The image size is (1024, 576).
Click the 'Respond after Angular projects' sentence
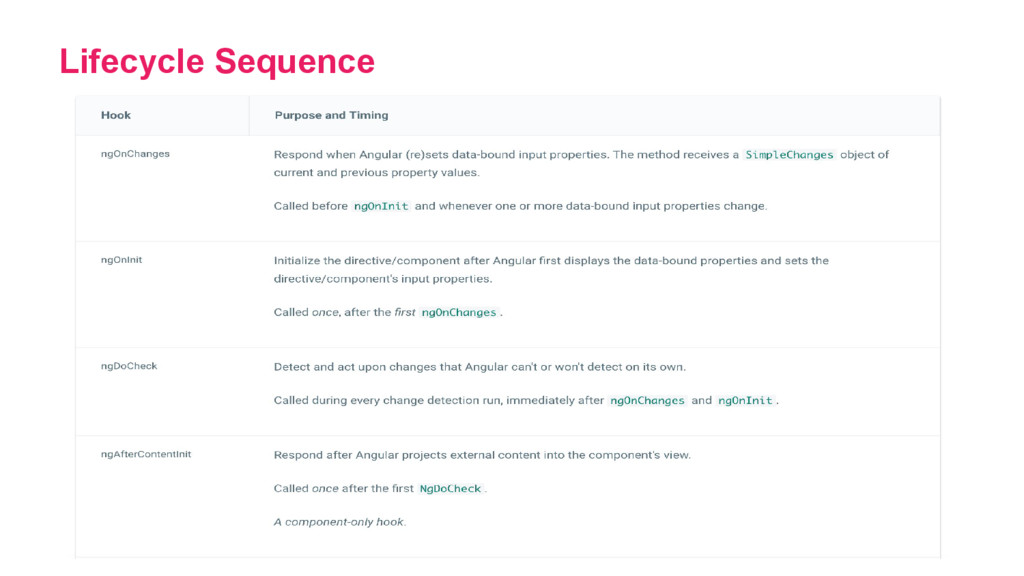point(482,455)
